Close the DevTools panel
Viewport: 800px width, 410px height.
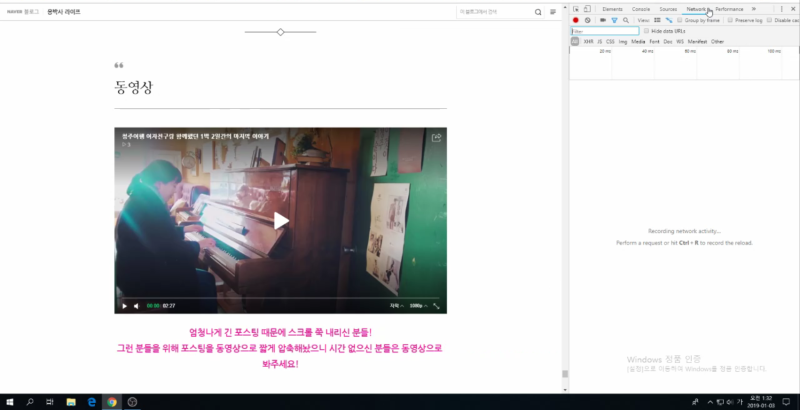(793, 9)
